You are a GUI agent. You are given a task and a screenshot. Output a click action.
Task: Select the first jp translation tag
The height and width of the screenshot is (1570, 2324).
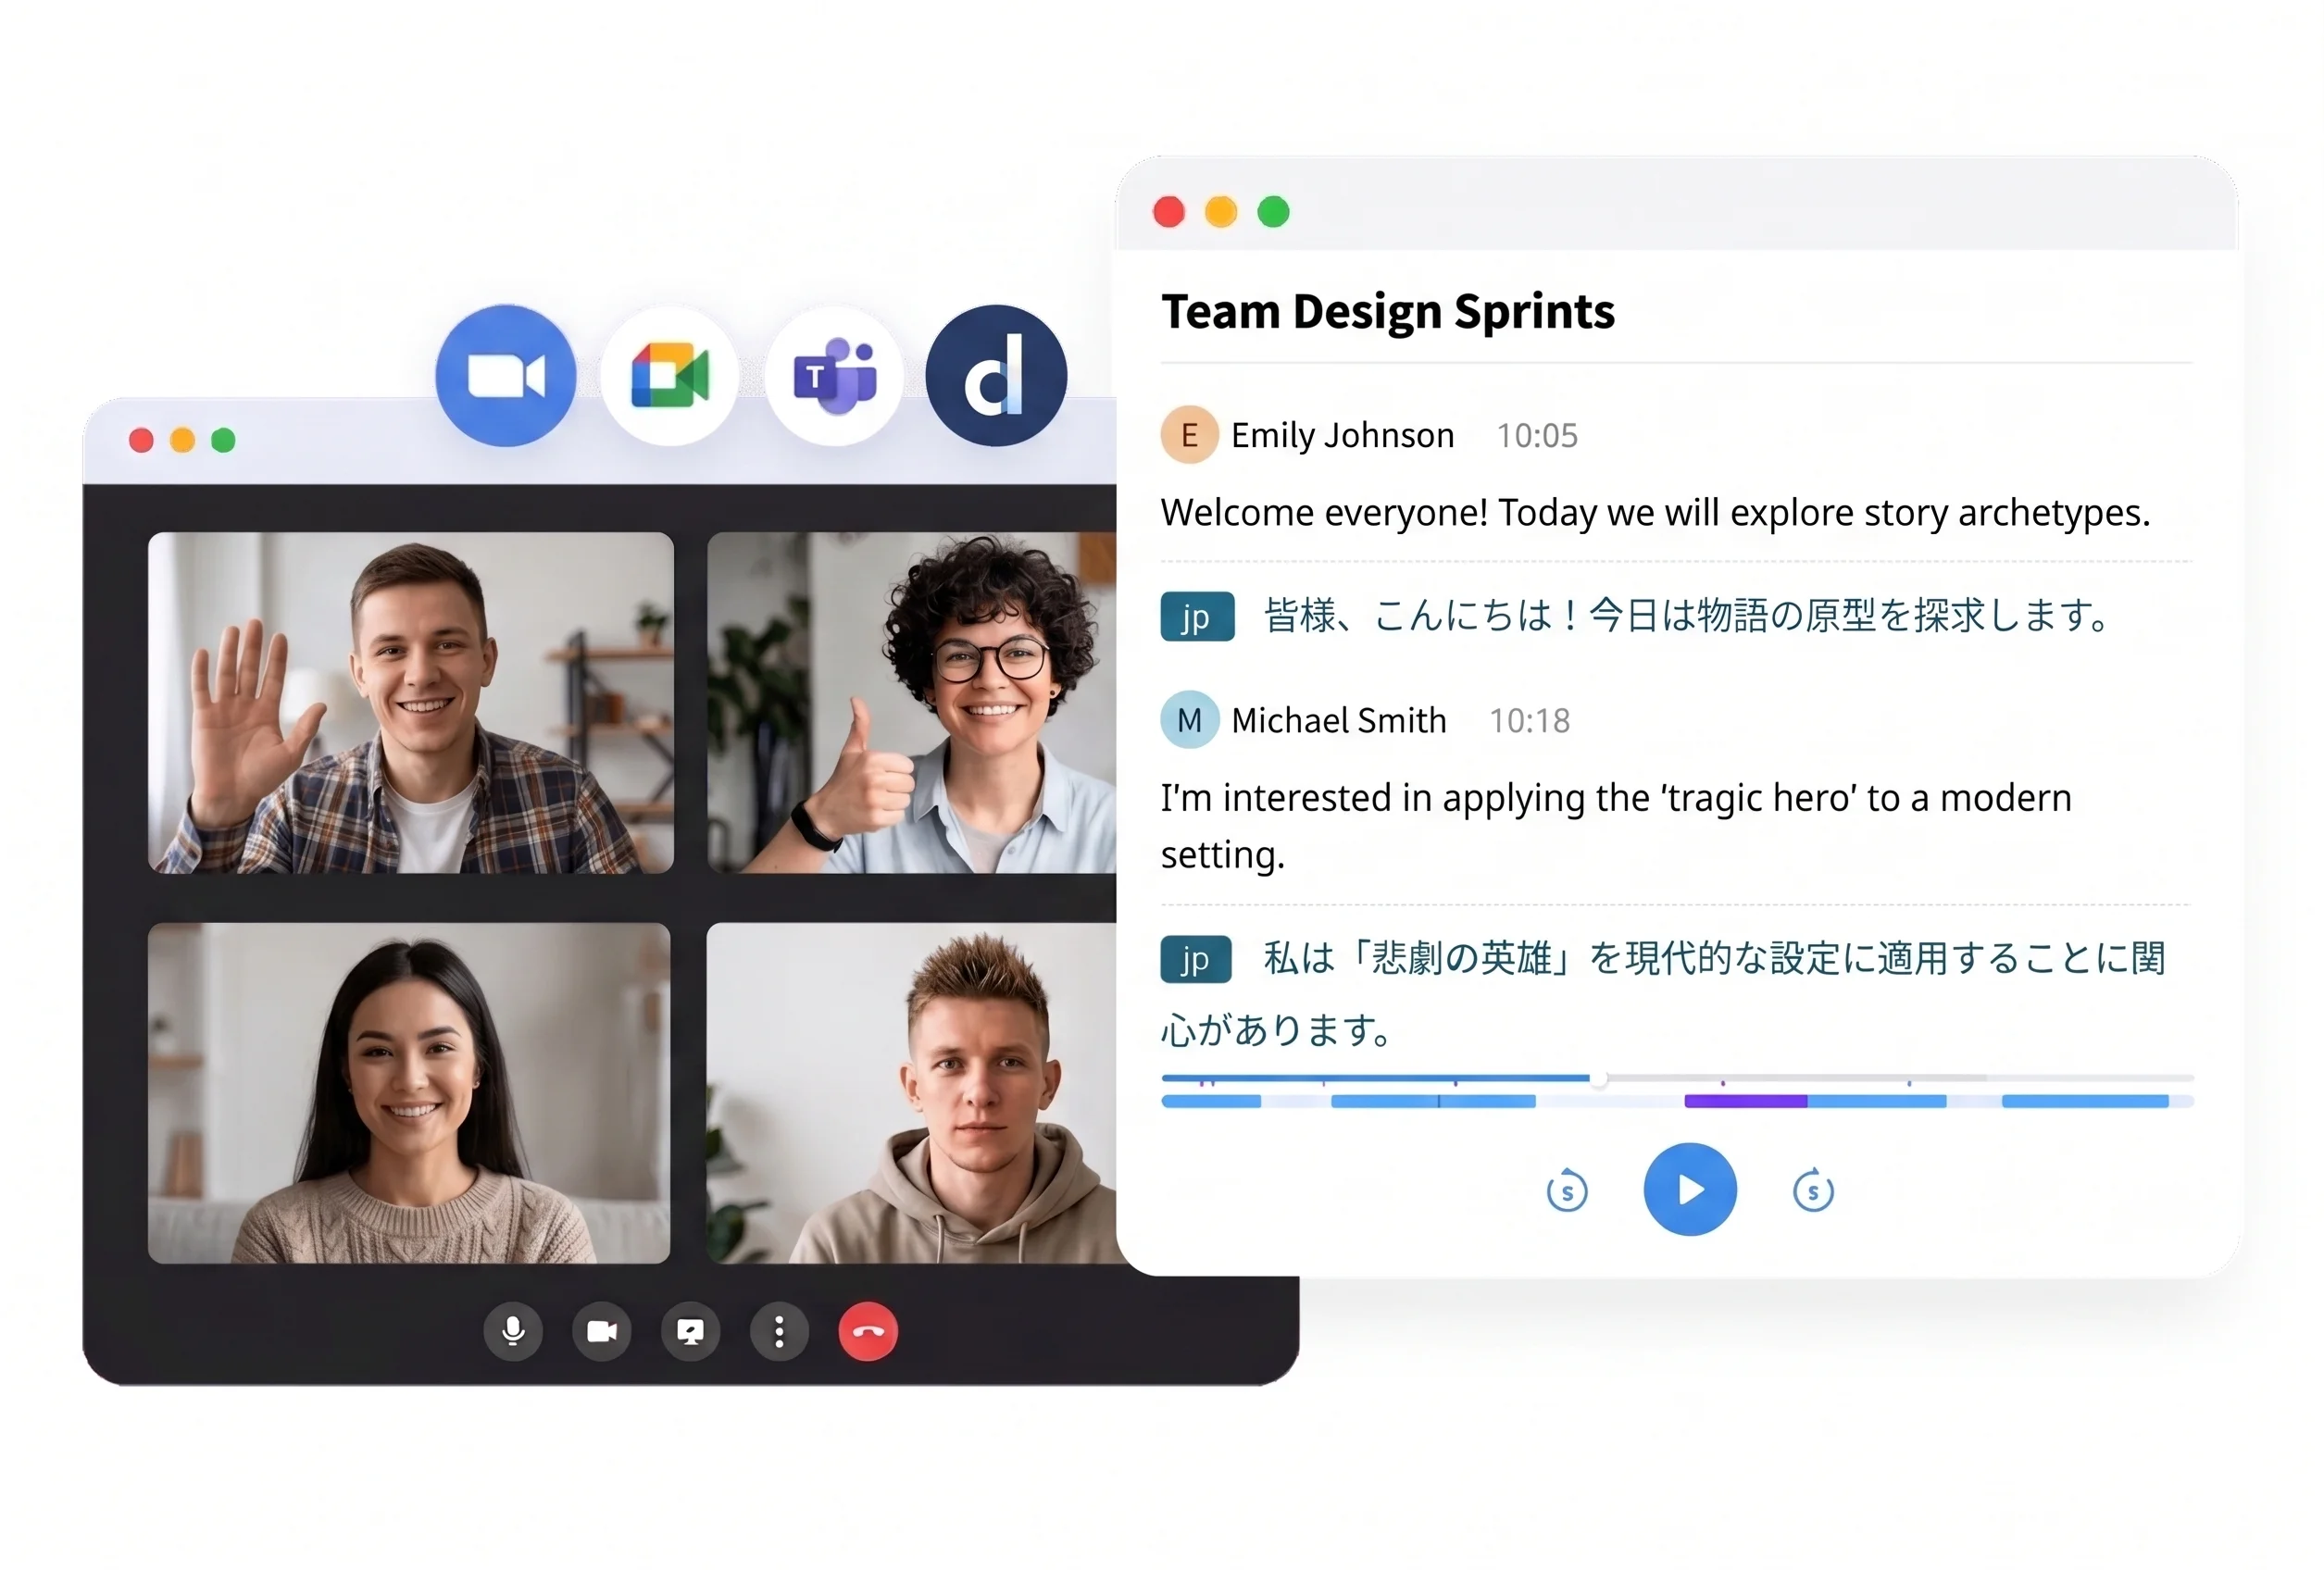1197,617
